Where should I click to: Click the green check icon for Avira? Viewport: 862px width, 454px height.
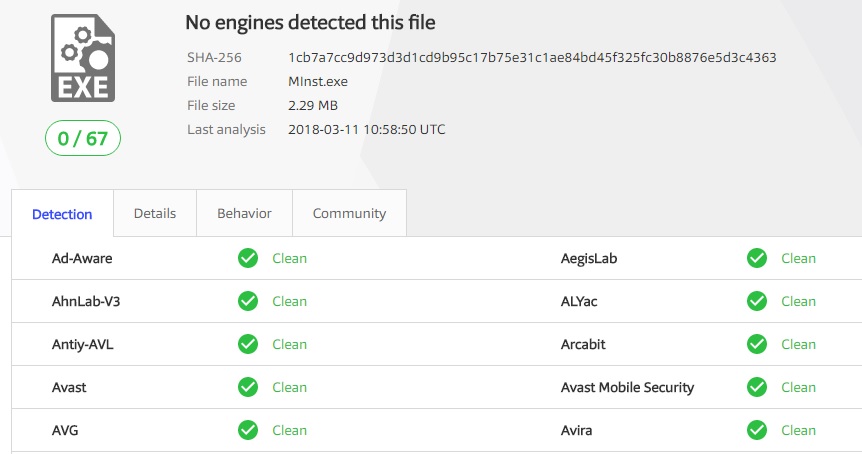[x=757, y=430]
